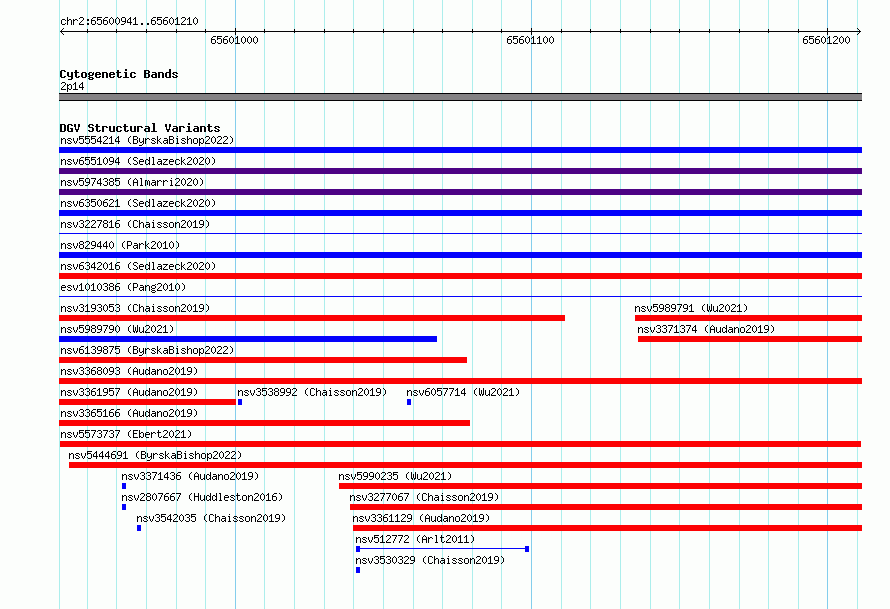Screen dimensions: 890x609
Task: Open nsv2807667 (Huddleston2016) variant label
Action: pos(202,497)
